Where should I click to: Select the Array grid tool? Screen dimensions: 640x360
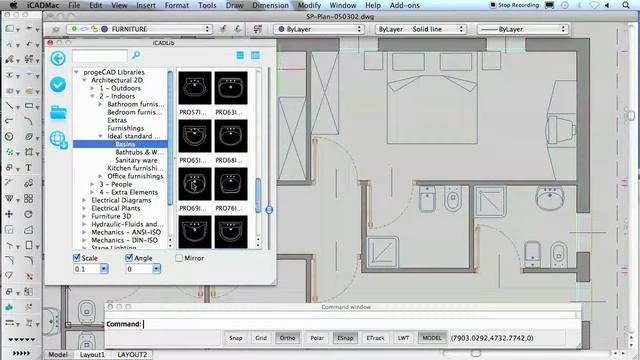point(29,199)
